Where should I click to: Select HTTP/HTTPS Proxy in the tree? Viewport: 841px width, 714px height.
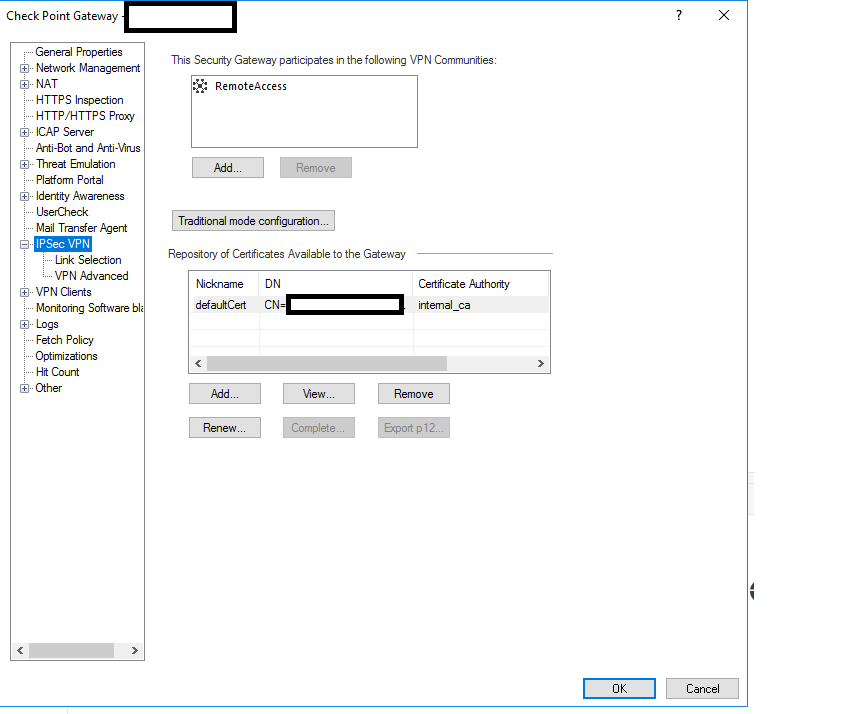point(85,116)
